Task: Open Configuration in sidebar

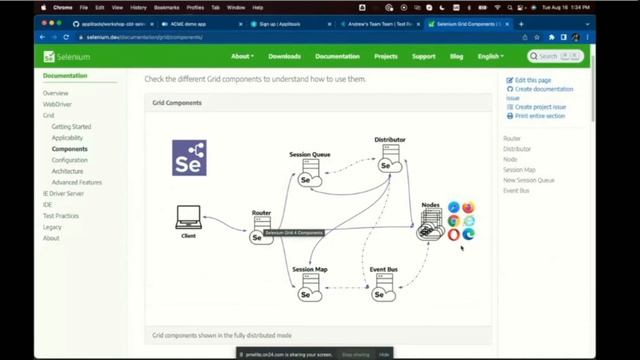Action: pos(70,160)
